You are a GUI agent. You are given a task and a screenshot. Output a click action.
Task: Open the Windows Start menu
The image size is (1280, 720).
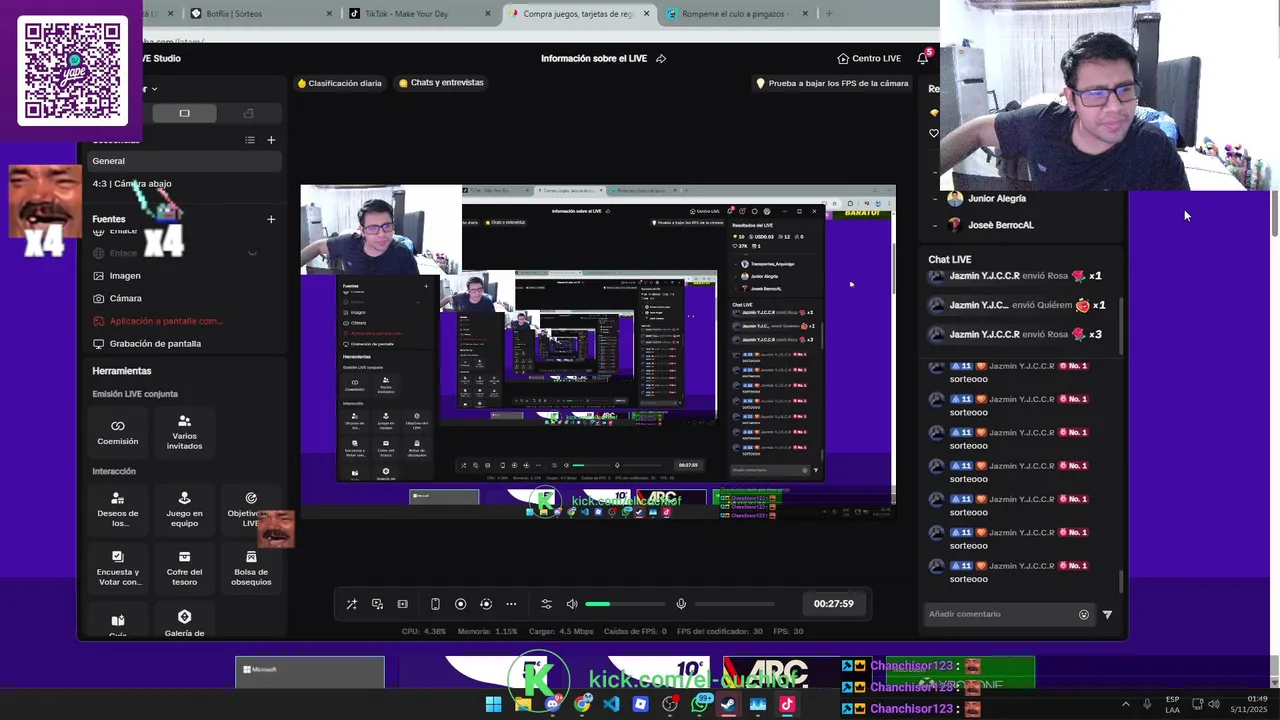[494, 704]
